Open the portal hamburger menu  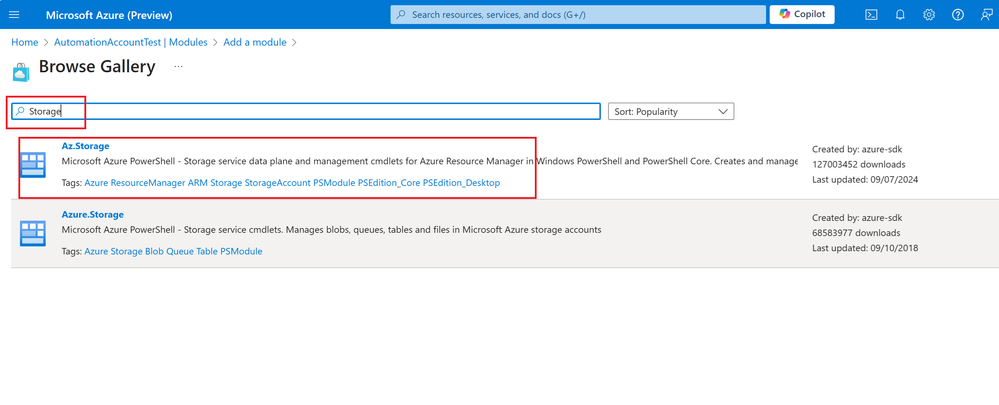tap(14, 15)
